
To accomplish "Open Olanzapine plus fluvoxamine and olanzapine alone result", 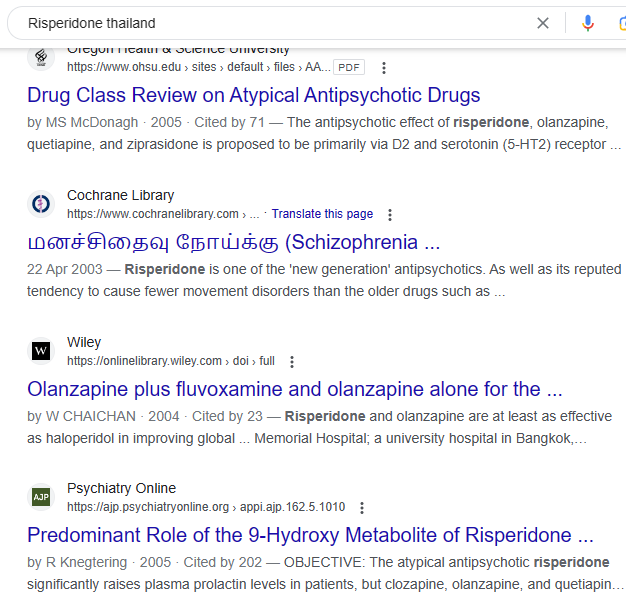I will [295, 389].
